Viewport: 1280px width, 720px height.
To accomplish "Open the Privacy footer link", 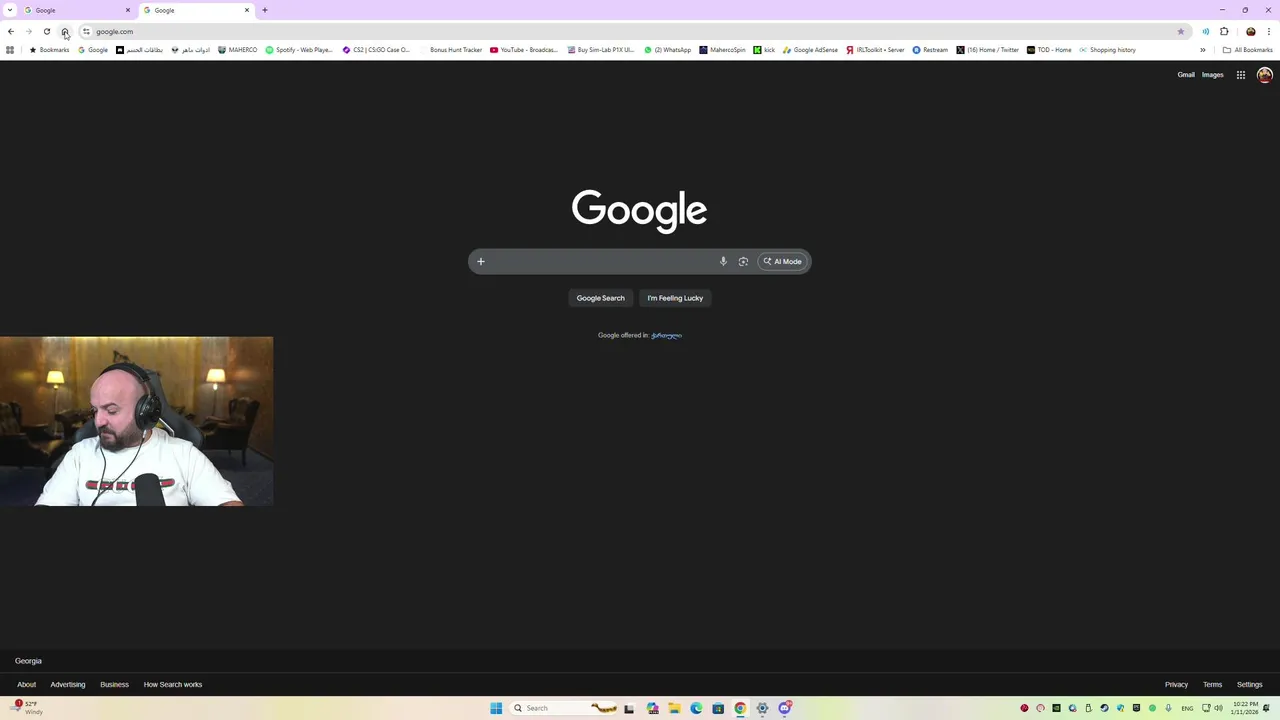I will (1176, 685).
